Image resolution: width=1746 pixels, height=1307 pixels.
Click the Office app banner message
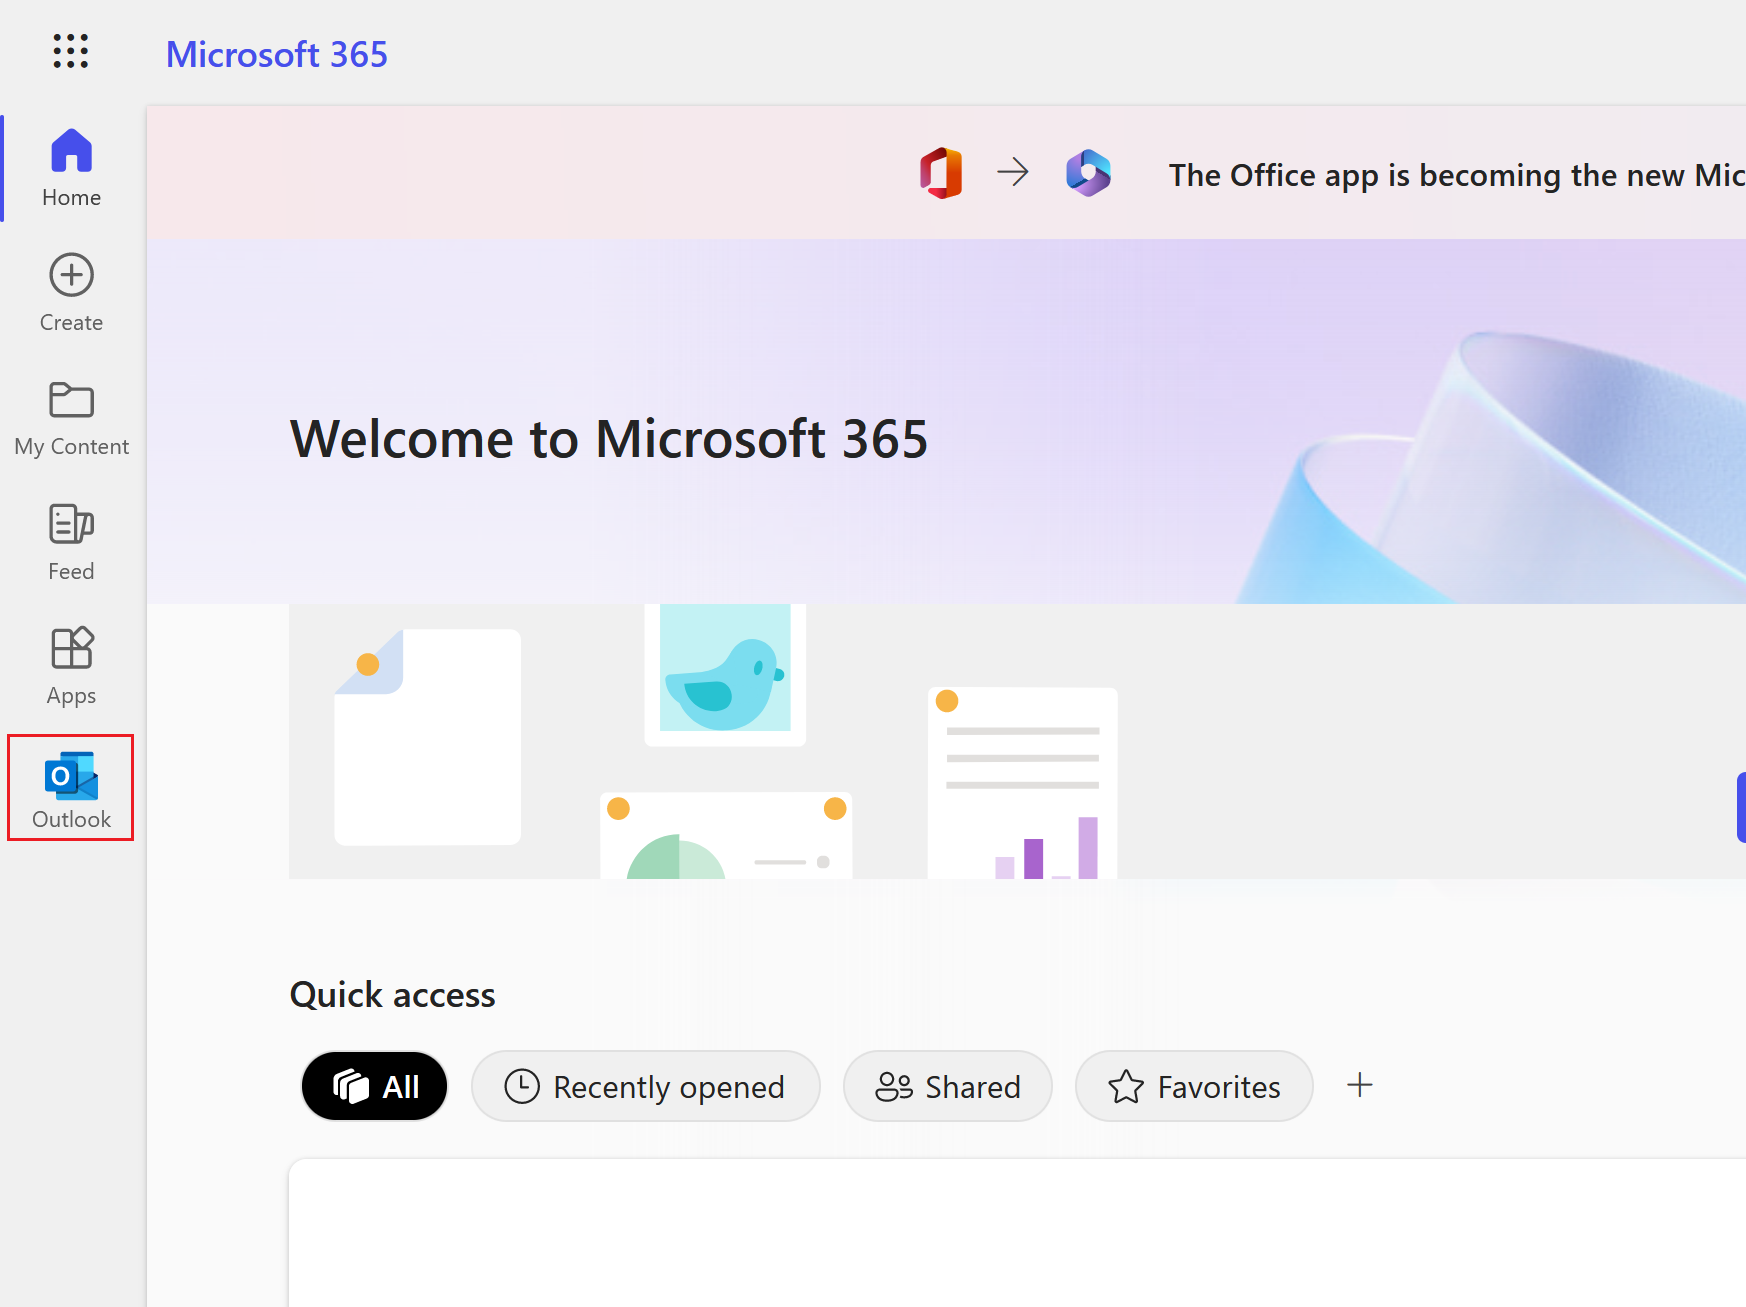point(1457,175)
